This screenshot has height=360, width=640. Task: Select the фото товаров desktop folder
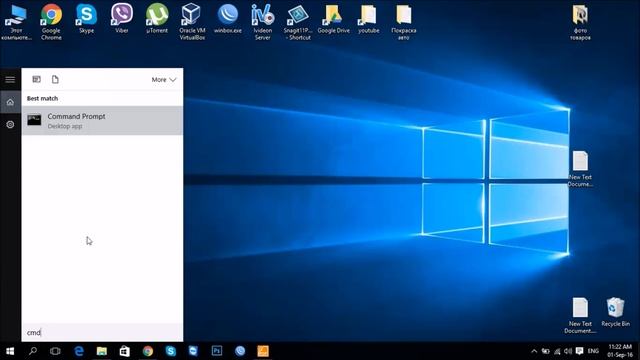(580, 22)
